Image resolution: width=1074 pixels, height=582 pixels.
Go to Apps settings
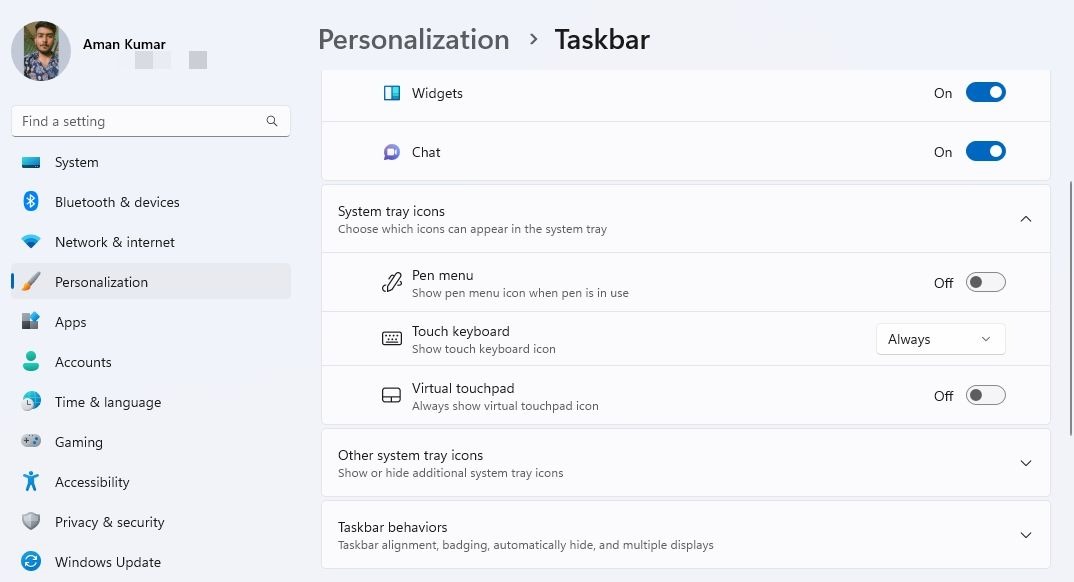[151, 322]
